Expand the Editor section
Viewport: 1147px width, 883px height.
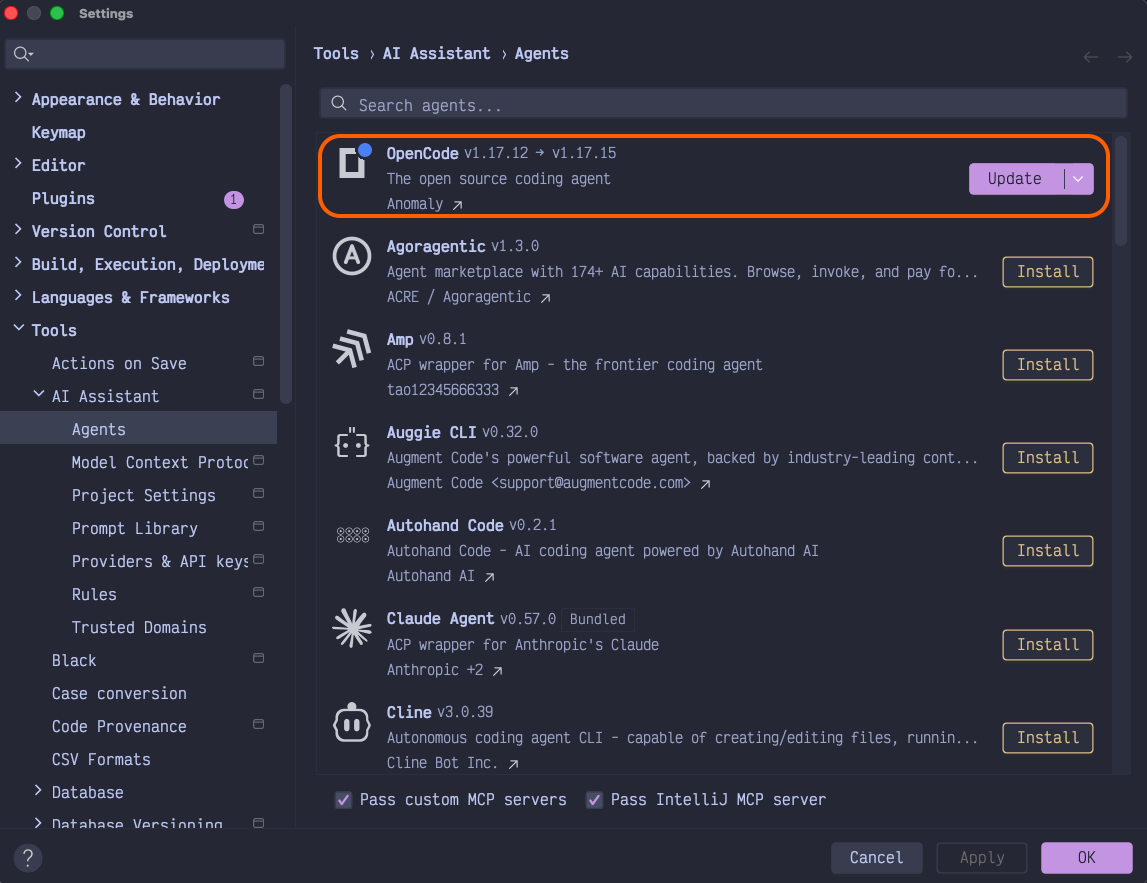tap(18, 164)
